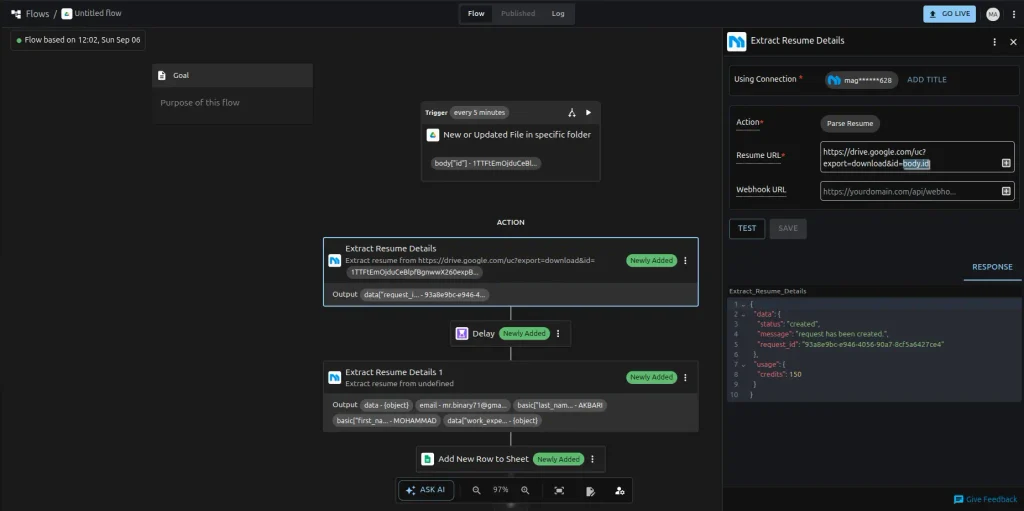
Task: Click the Extract Resume Details node icon
Action: (334, 260)
